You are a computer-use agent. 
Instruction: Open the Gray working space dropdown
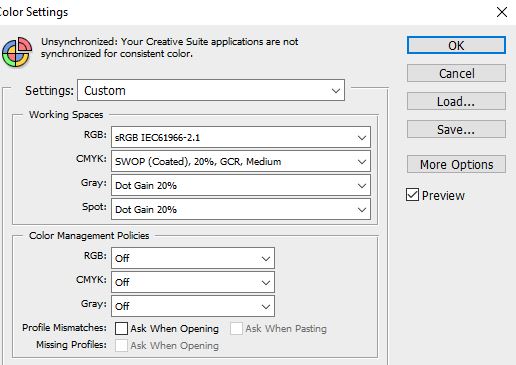click(241, 185)
